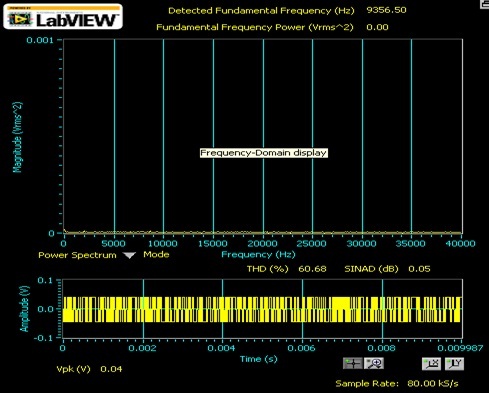
Task: Click the Detected Fundamental Frequency value 9356.50
Action: (x=386, y=10)
